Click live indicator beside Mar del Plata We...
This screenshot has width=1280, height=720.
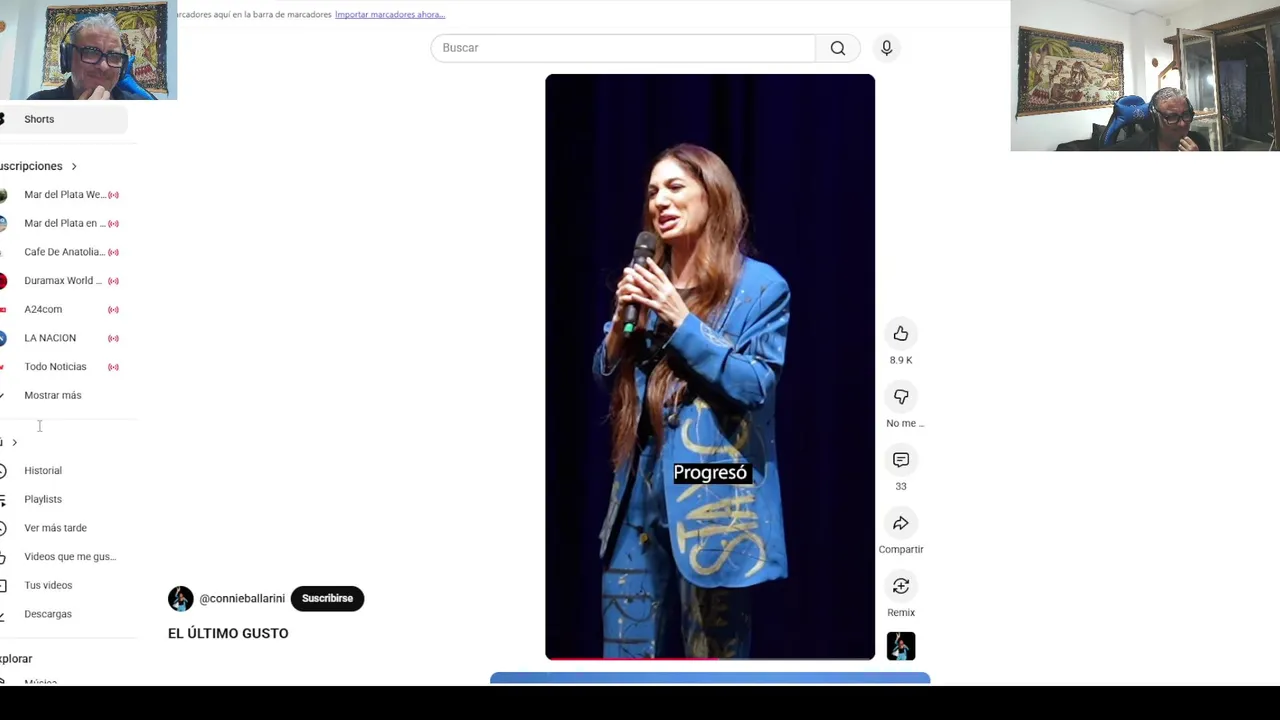pyautogui.click(x=113, y=195)
